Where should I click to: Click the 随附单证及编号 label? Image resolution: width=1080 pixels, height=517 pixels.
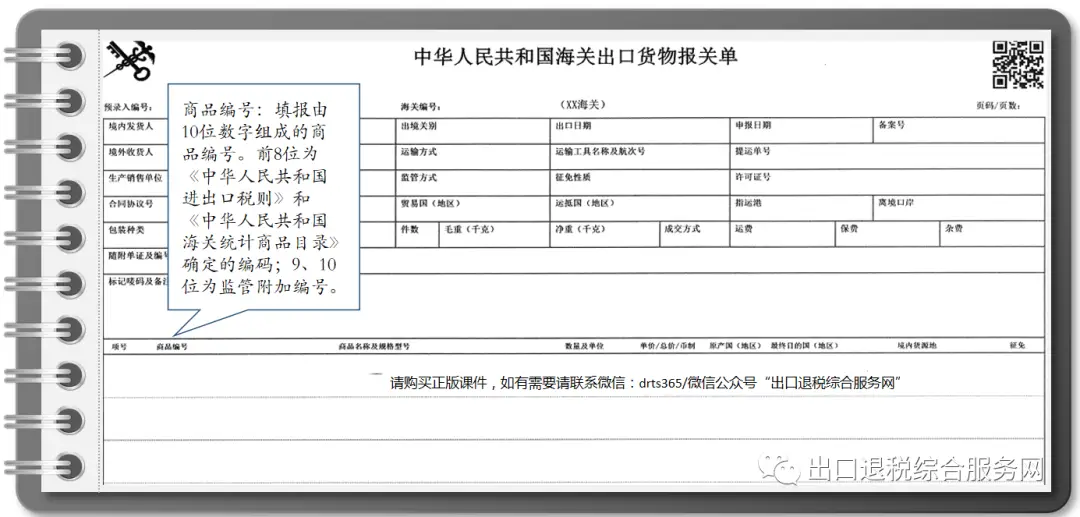(x=138, y=255)
